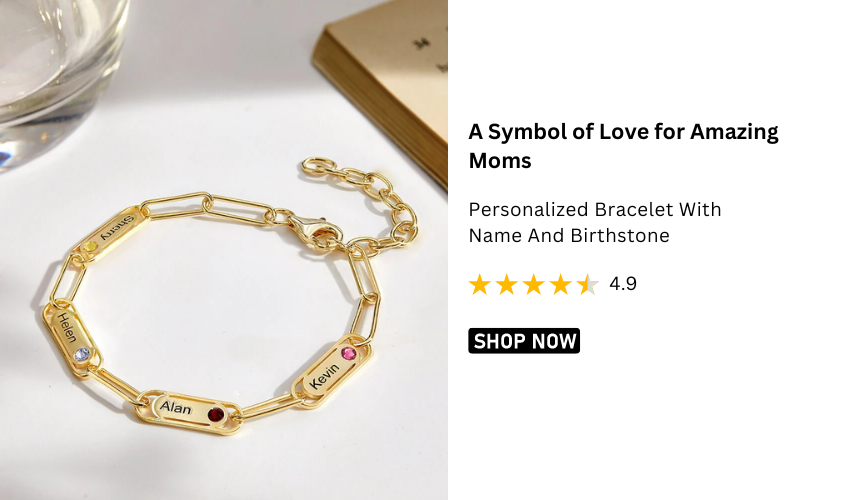Click the 4.9 rating number
850x500 pixels.
pyautogui.click(x=623, y=284)
